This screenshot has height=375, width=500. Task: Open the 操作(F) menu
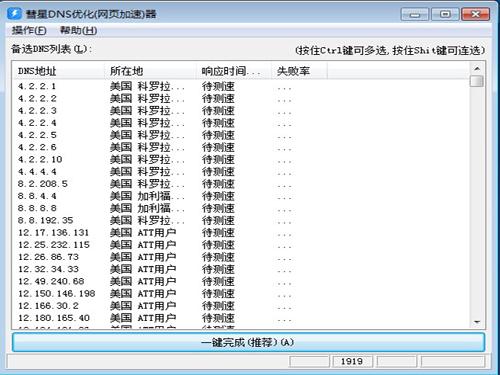click(x=29, y=31)
